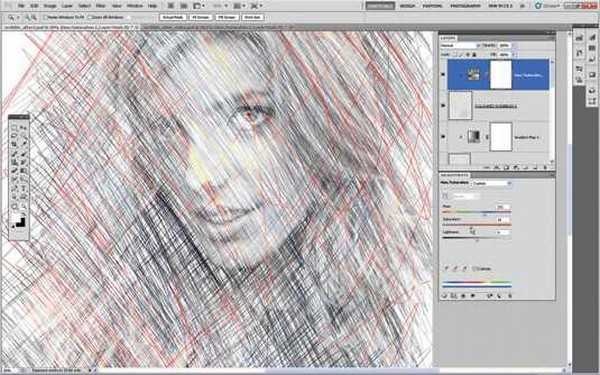This screenshot has width=600, height=375.
Task: Delete layer using Layers trash icon
Action: pos(545,167)
